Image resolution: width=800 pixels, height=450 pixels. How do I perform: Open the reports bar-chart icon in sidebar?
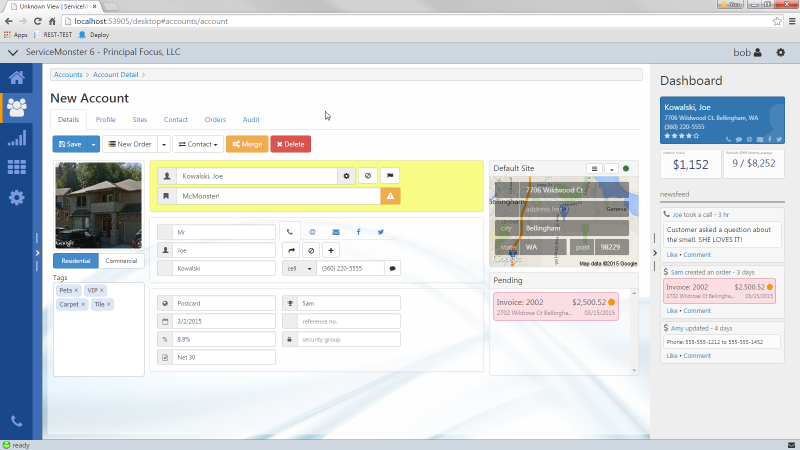pos(16,138)
